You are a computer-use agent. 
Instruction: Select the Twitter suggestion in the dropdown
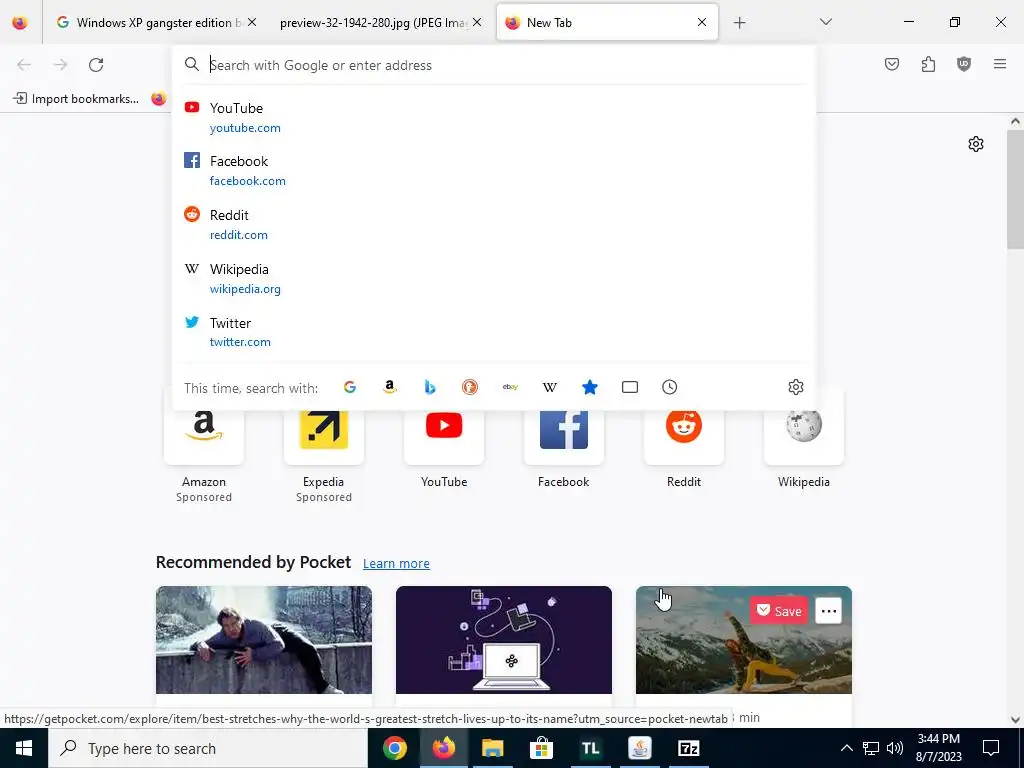[493, 332]
